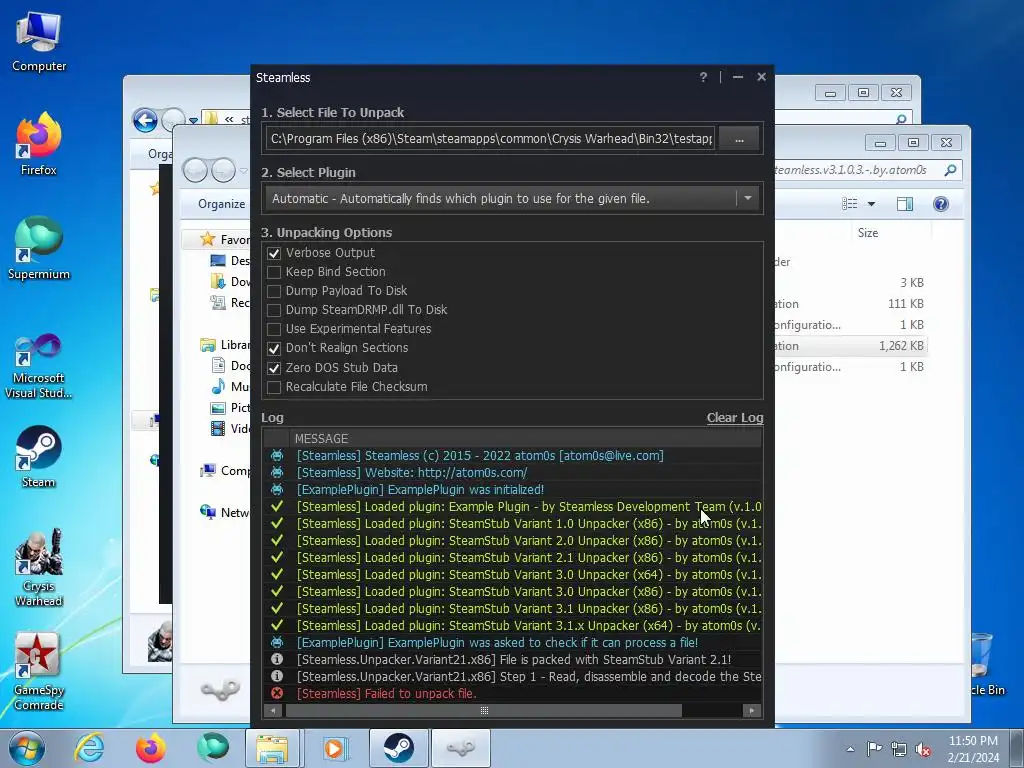1024x768 pixels.
Task: Select 'SteamStub Variant 1.0 Unpacker (x86)' log row
Action: point(513,524)
